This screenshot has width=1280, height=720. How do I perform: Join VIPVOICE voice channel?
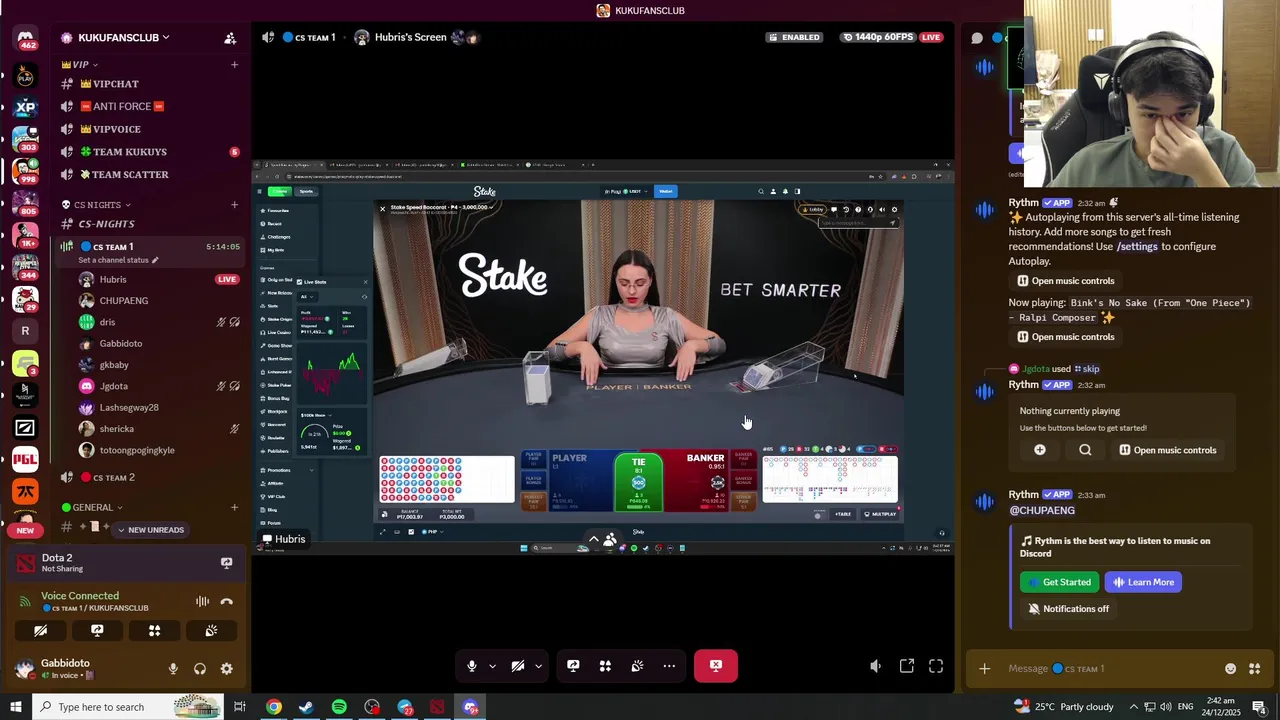click(x=150, y=129)
